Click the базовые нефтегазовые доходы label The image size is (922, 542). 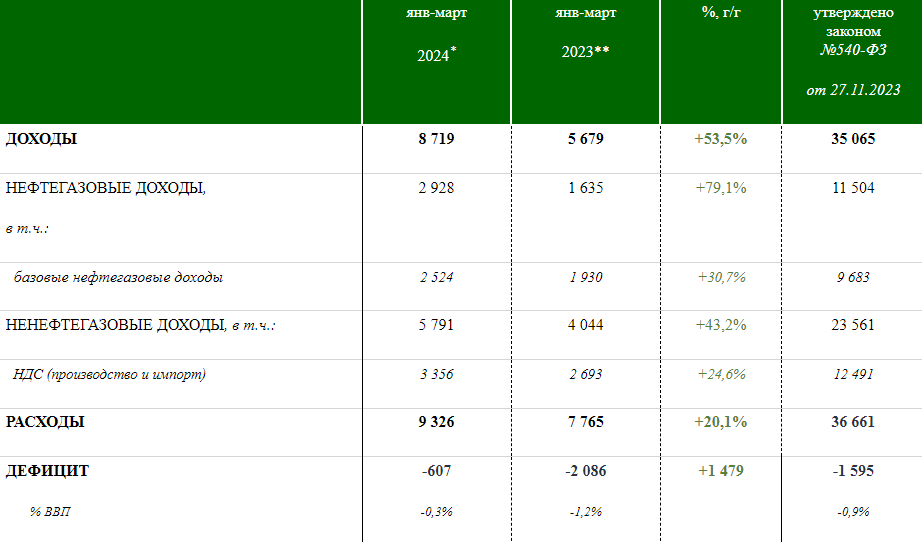pyautogui.click(x=118, y=277)
